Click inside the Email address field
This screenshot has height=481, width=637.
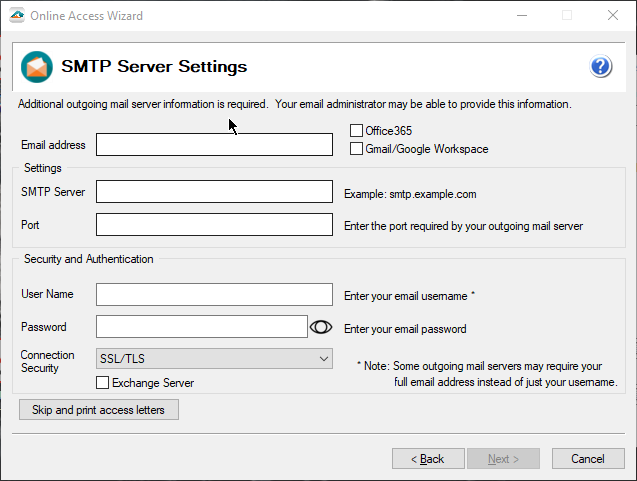click(x=214, y=145)
